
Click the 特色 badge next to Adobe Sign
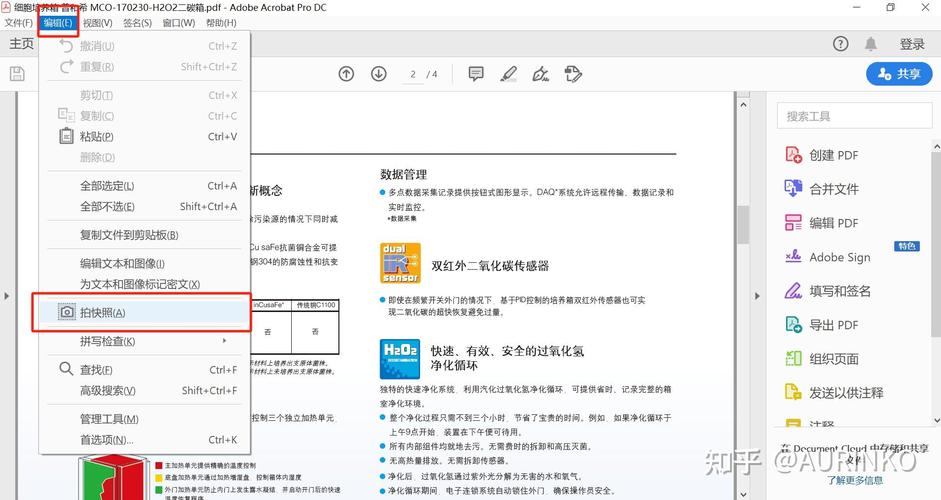click(x=907, y=246)
